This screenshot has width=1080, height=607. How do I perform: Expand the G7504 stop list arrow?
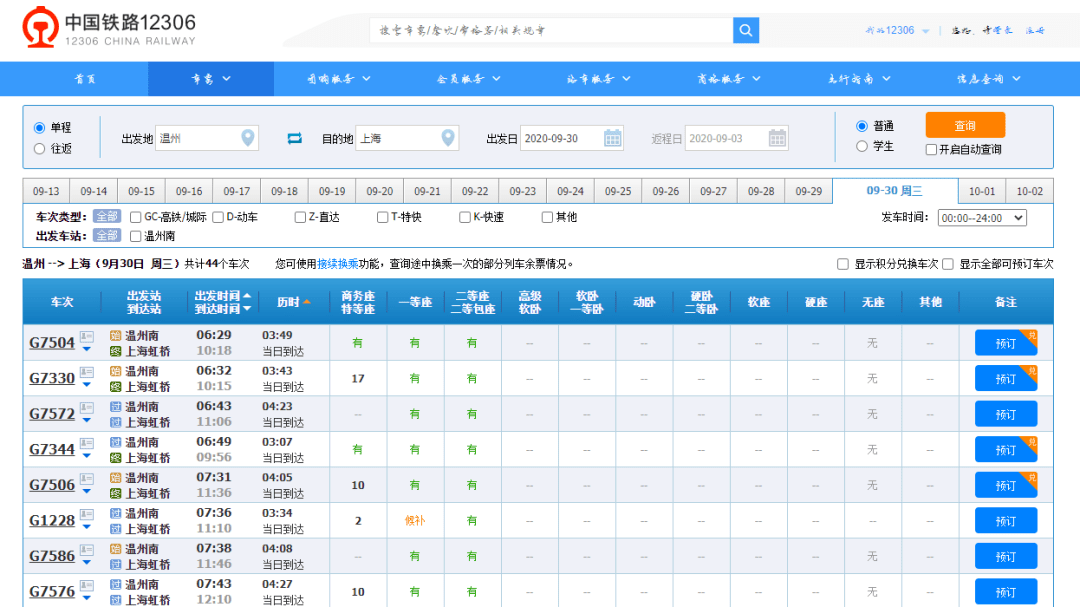click(87, 349)
